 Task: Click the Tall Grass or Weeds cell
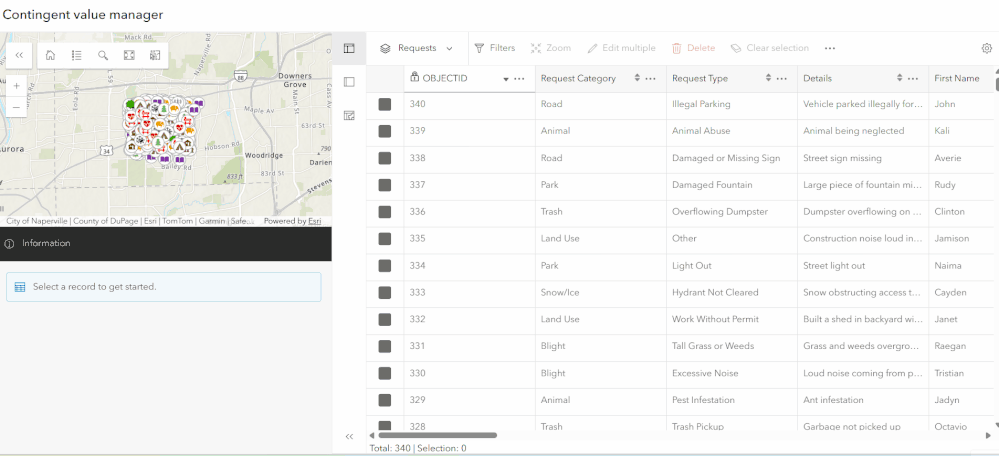pyautogui.click(x=732, y=346)
